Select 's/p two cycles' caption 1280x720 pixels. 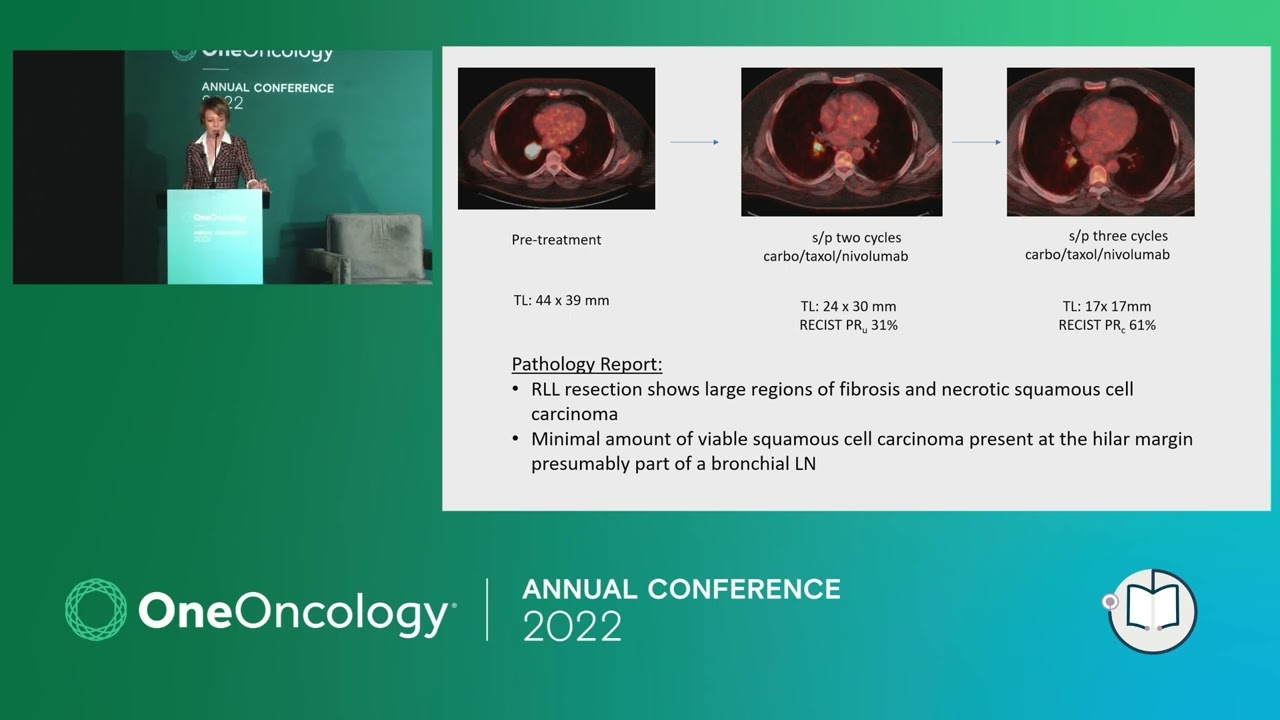(856, 238)
